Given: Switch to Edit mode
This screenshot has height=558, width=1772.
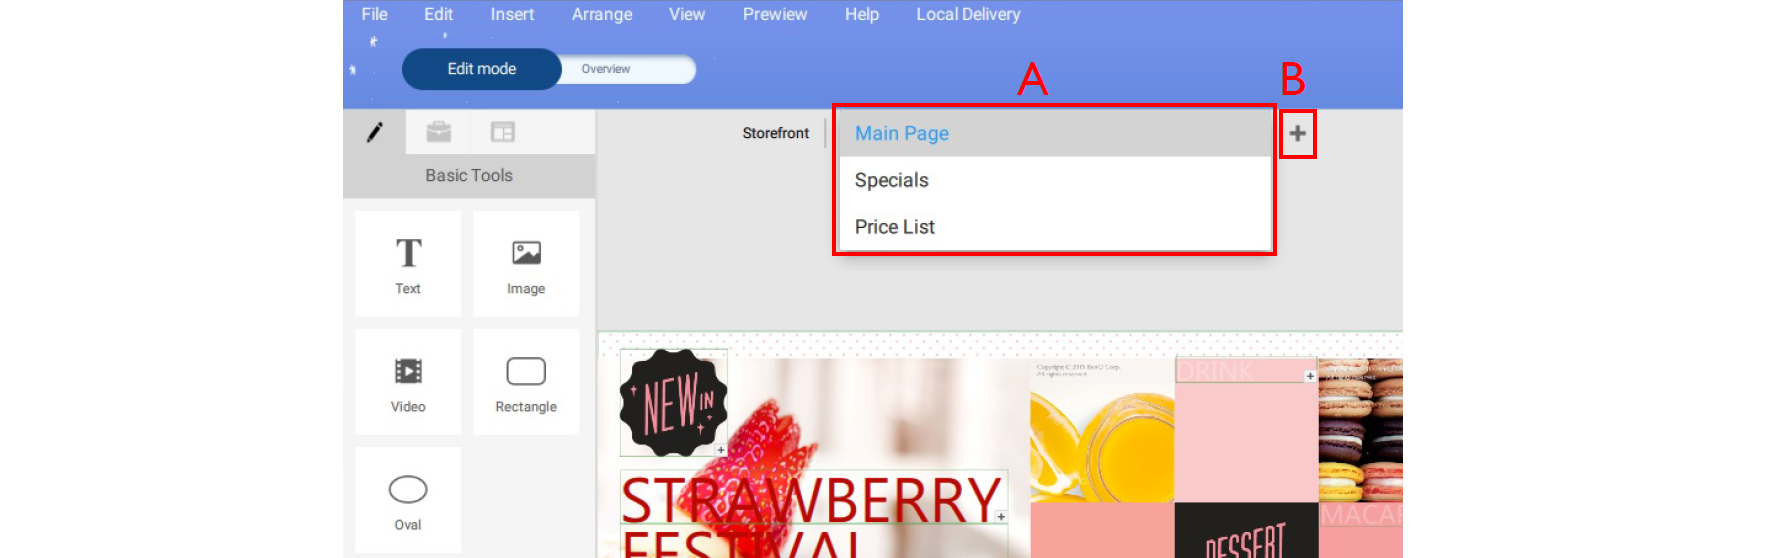Looking at the screenshot, I should click(482, 69).
